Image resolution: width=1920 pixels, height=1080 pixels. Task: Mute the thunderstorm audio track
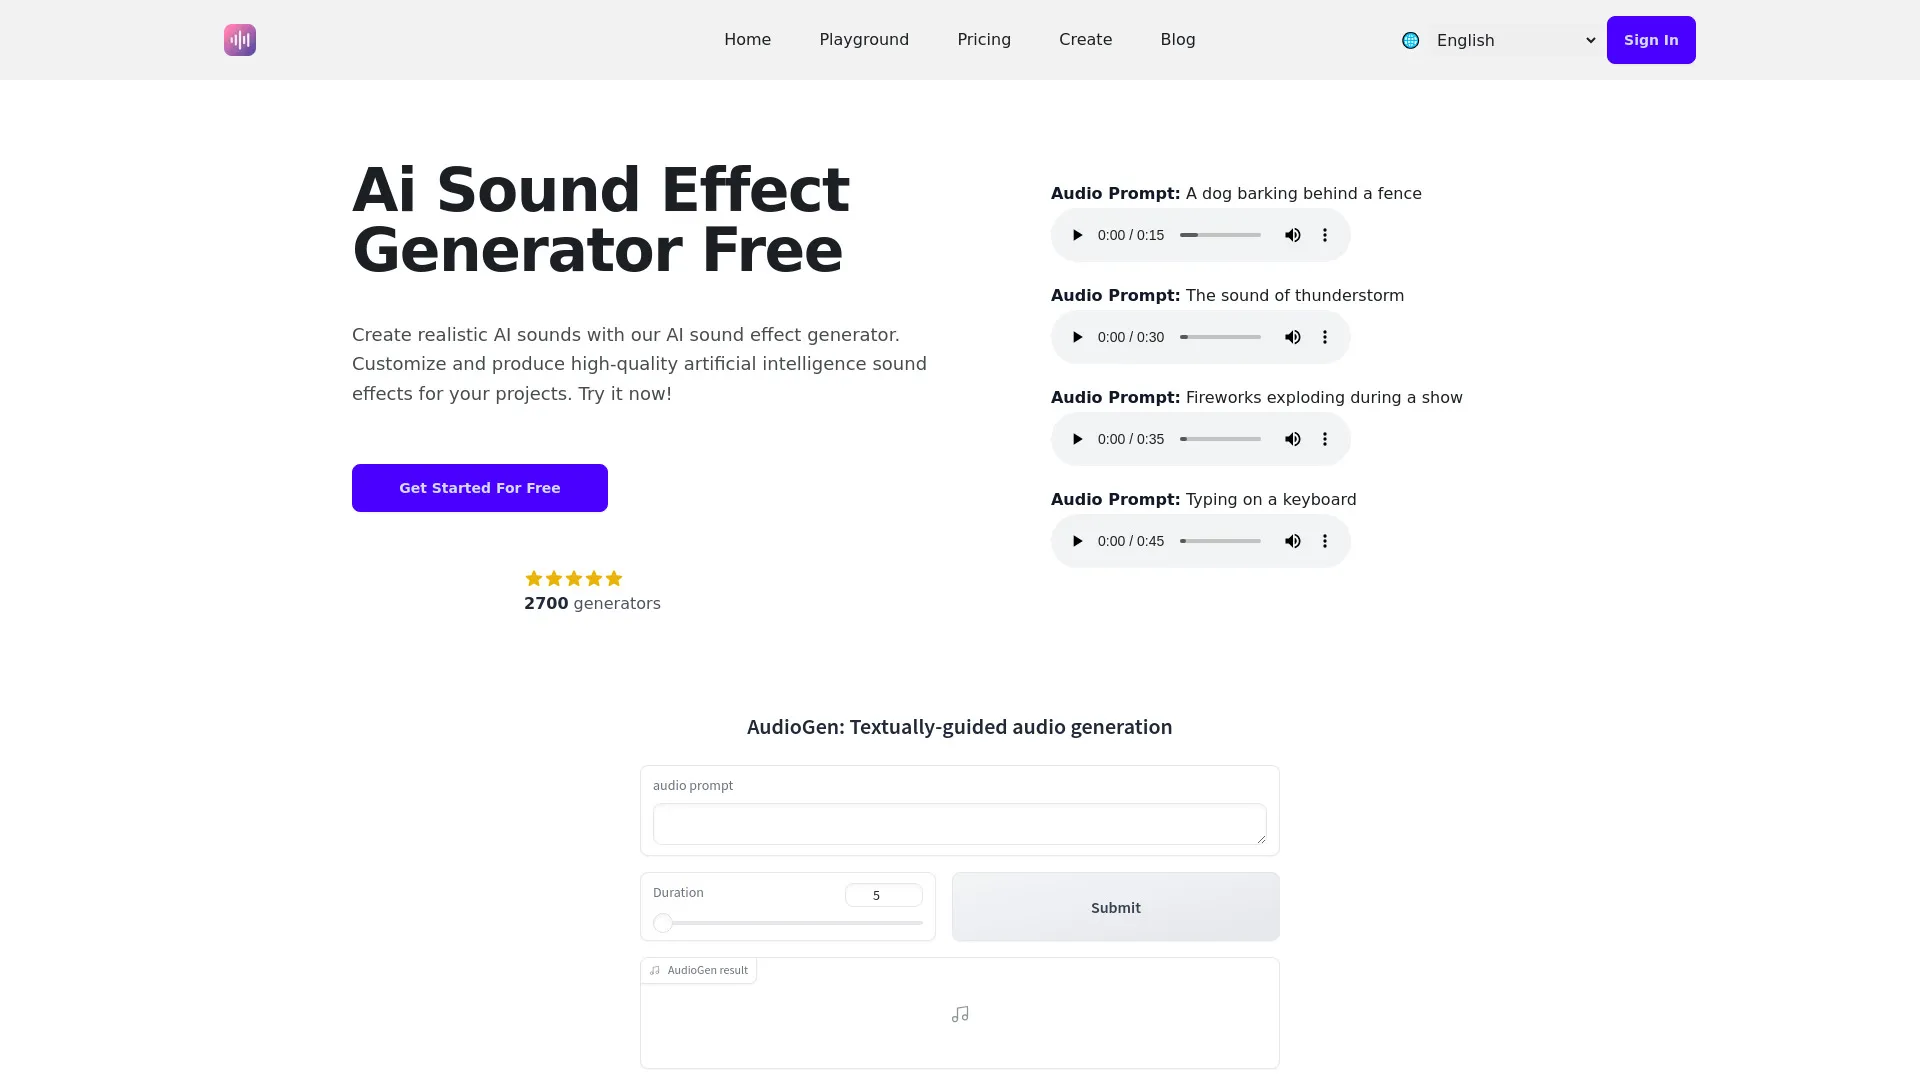pos(1292,336)
